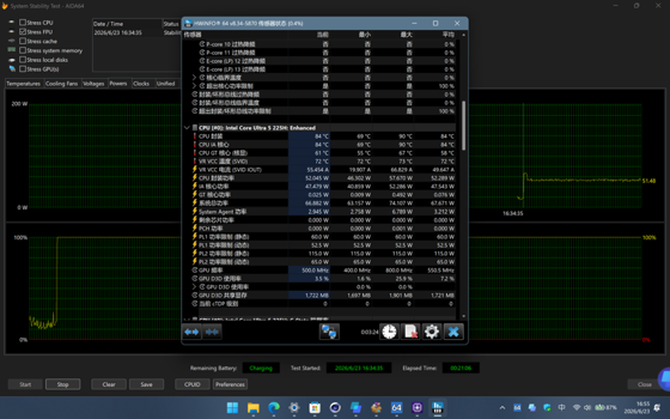670x419 pixels.
Task: Open Settings gear in taskbar
Action: pyautogui.click(x=294, y=408)
